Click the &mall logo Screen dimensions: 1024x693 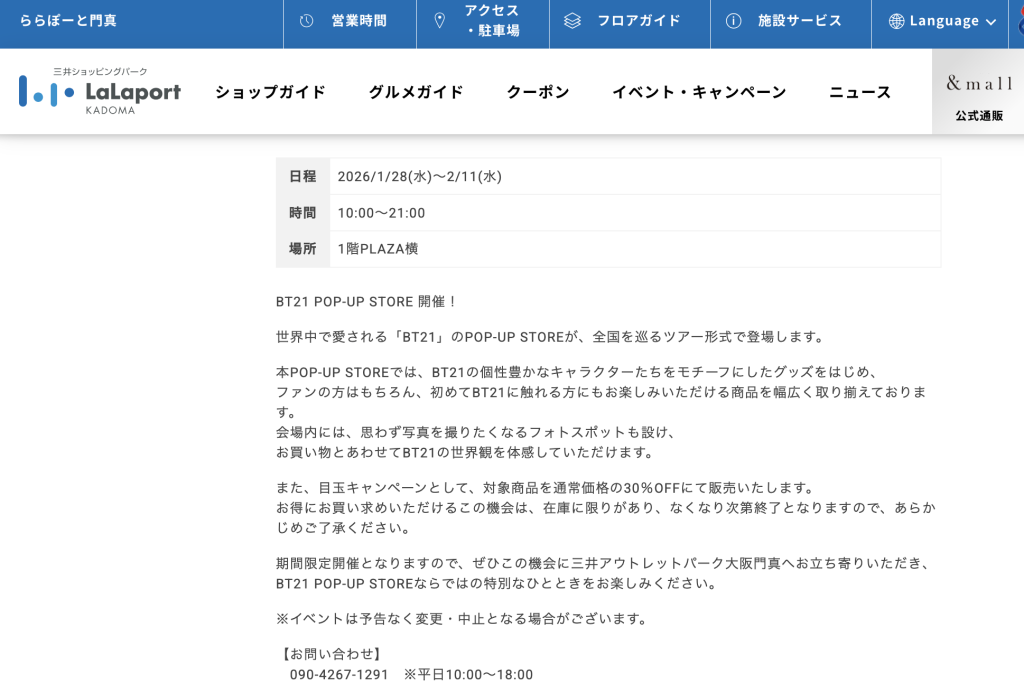[x=979, y=84]
